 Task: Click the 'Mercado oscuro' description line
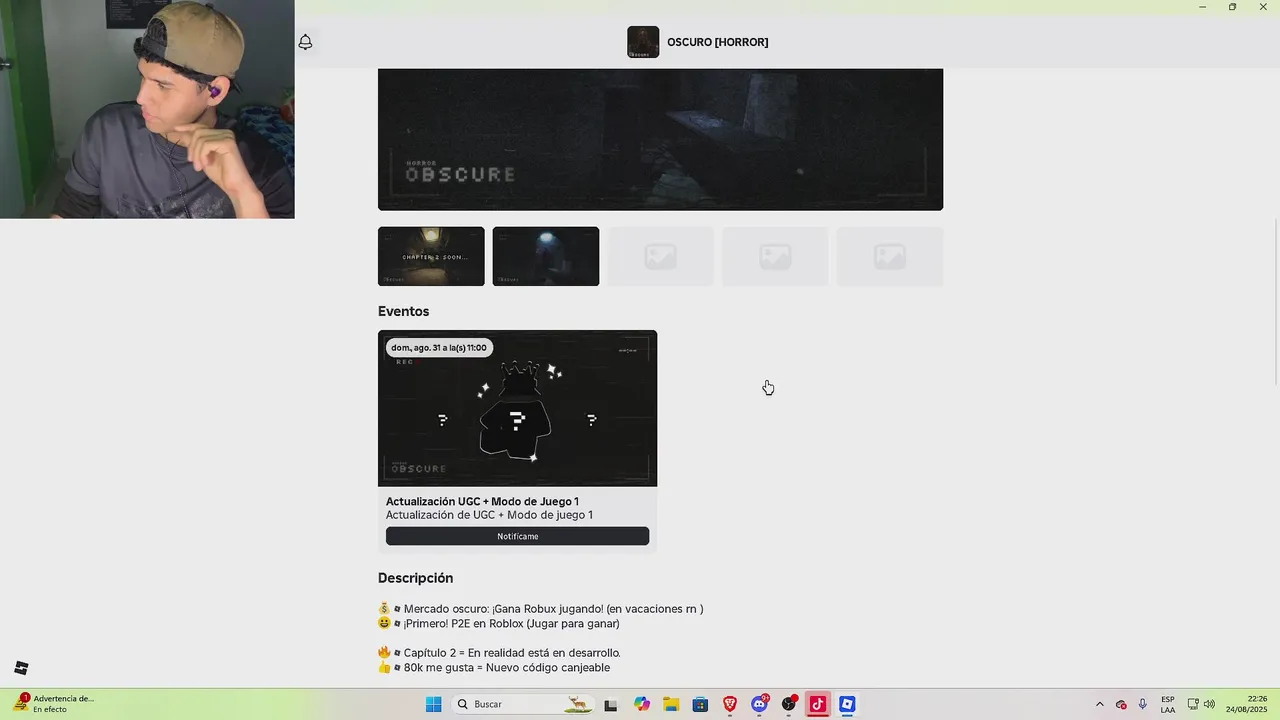(x=541, y=609)
